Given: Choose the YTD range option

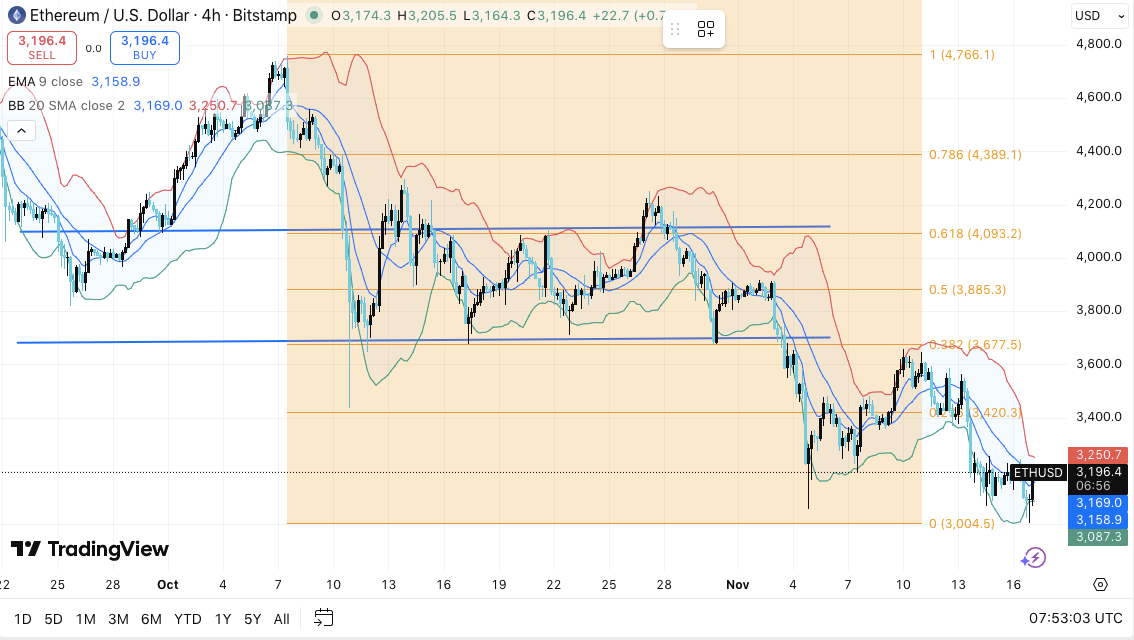Looking at the screenshot, I should point(187,619).
